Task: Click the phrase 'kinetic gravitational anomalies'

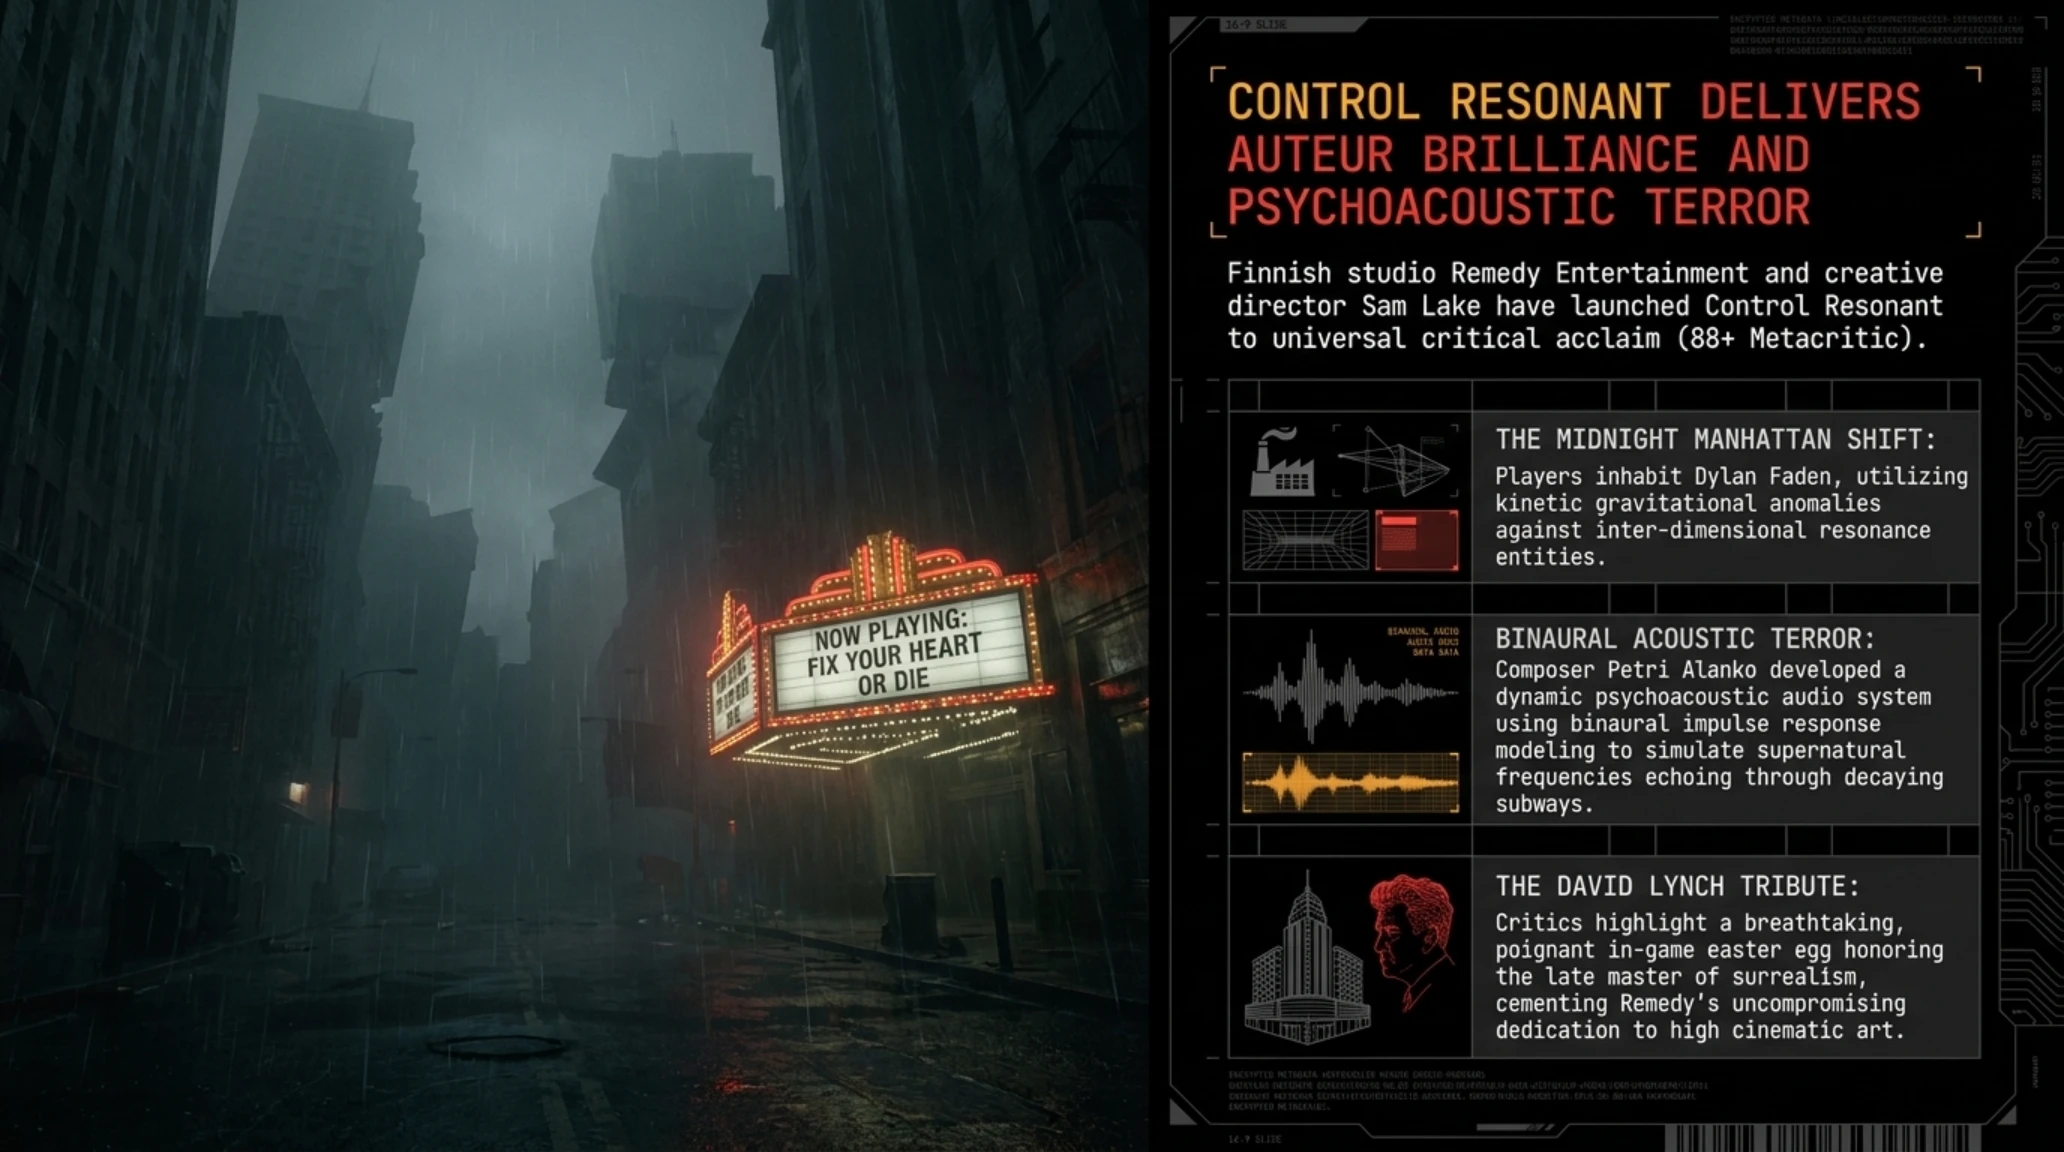Action: (x=1688, y=503)
